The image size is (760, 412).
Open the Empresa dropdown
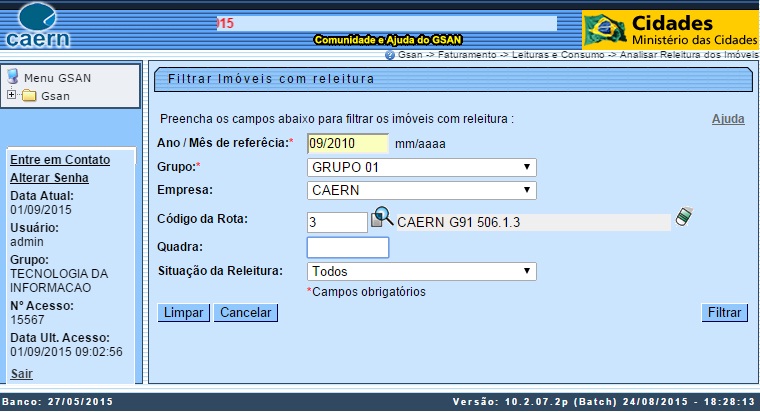(421, 191)
